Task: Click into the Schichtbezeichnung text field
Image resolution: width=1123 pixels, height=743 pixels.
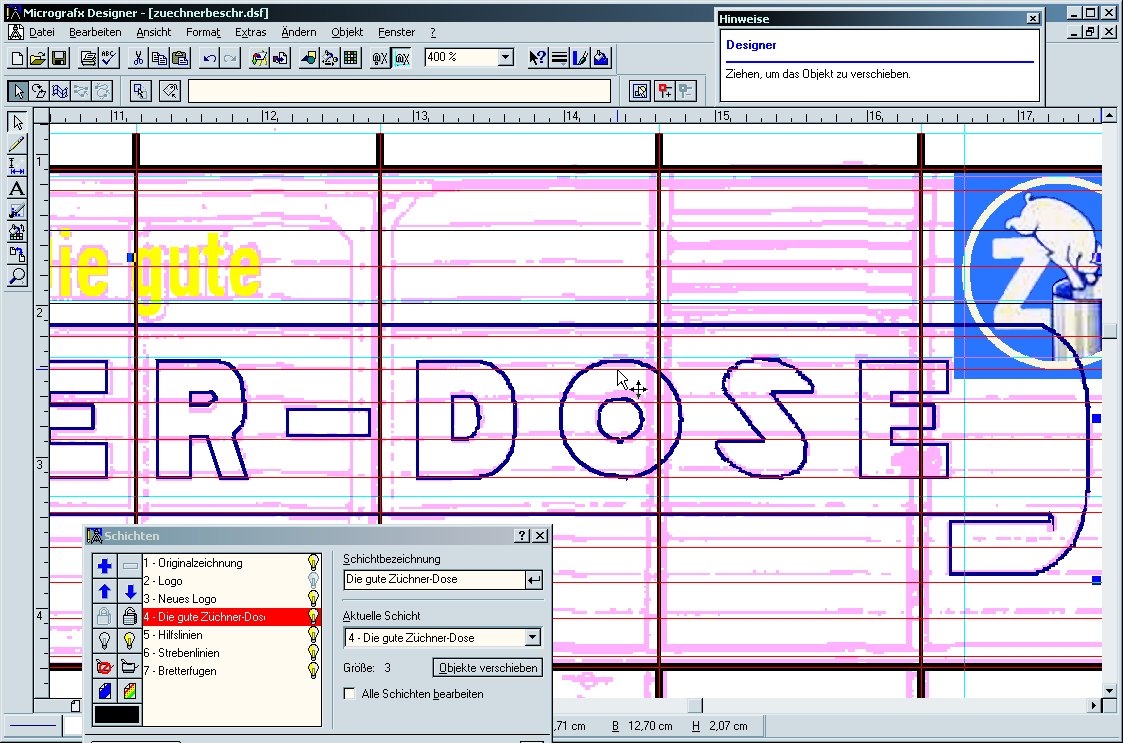Action: click(x=433, y=579)
